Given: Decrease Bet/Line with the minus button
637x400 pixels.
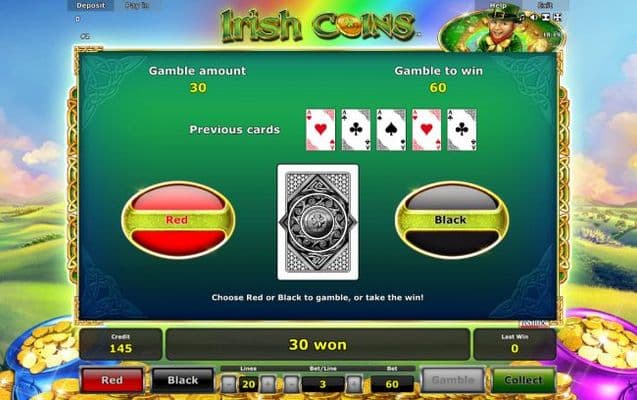Looking at the screenshot, I should 291,384.
